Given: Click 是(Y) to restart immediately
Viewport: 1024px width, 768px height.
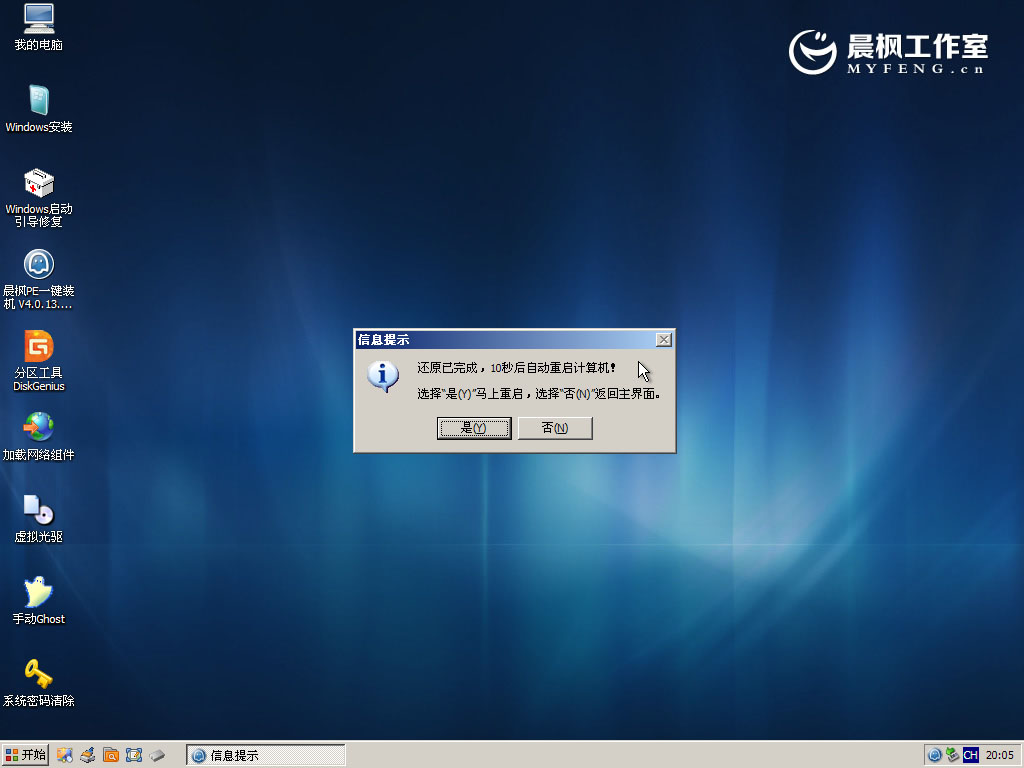Looking at the screenshot, I should tap(474, 428).
